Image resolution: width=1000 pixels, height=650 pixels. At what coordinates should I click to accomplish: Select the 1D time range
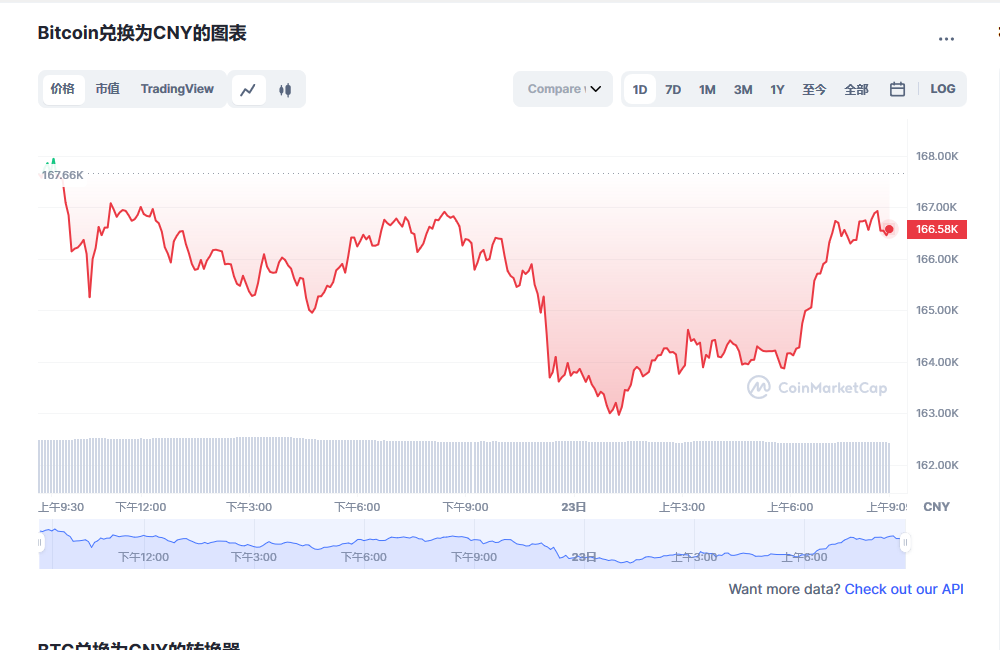tap(640, 89)
